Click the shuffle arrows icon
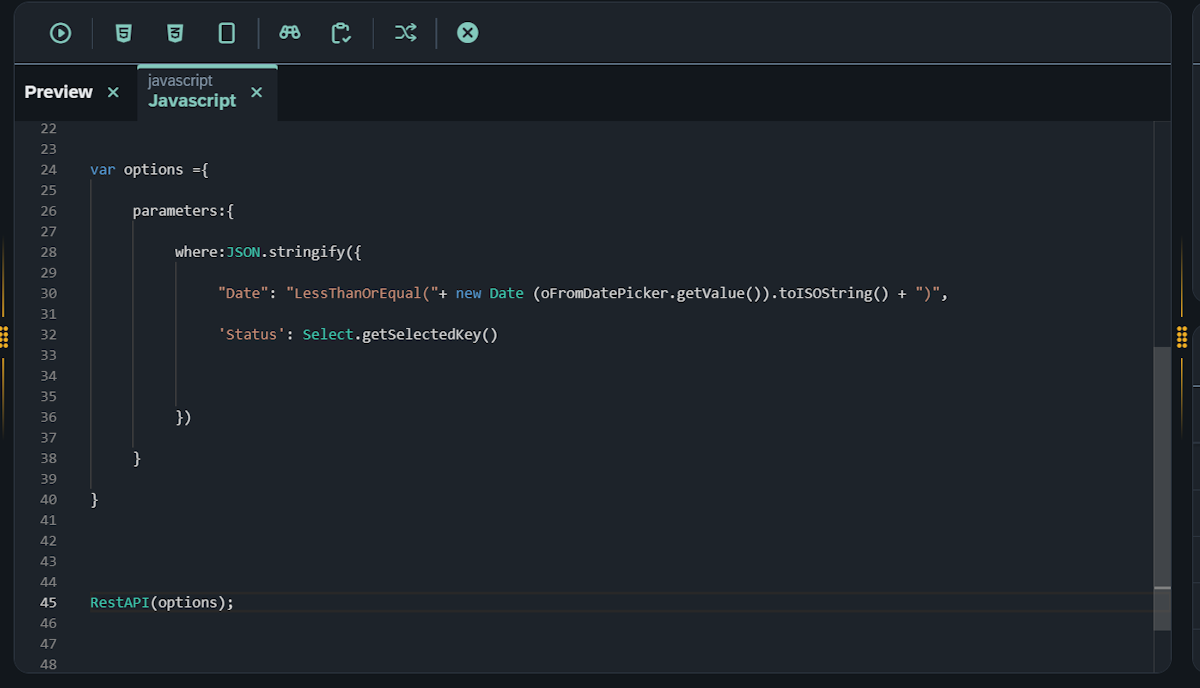1200x688 pixels. point(405,33)
